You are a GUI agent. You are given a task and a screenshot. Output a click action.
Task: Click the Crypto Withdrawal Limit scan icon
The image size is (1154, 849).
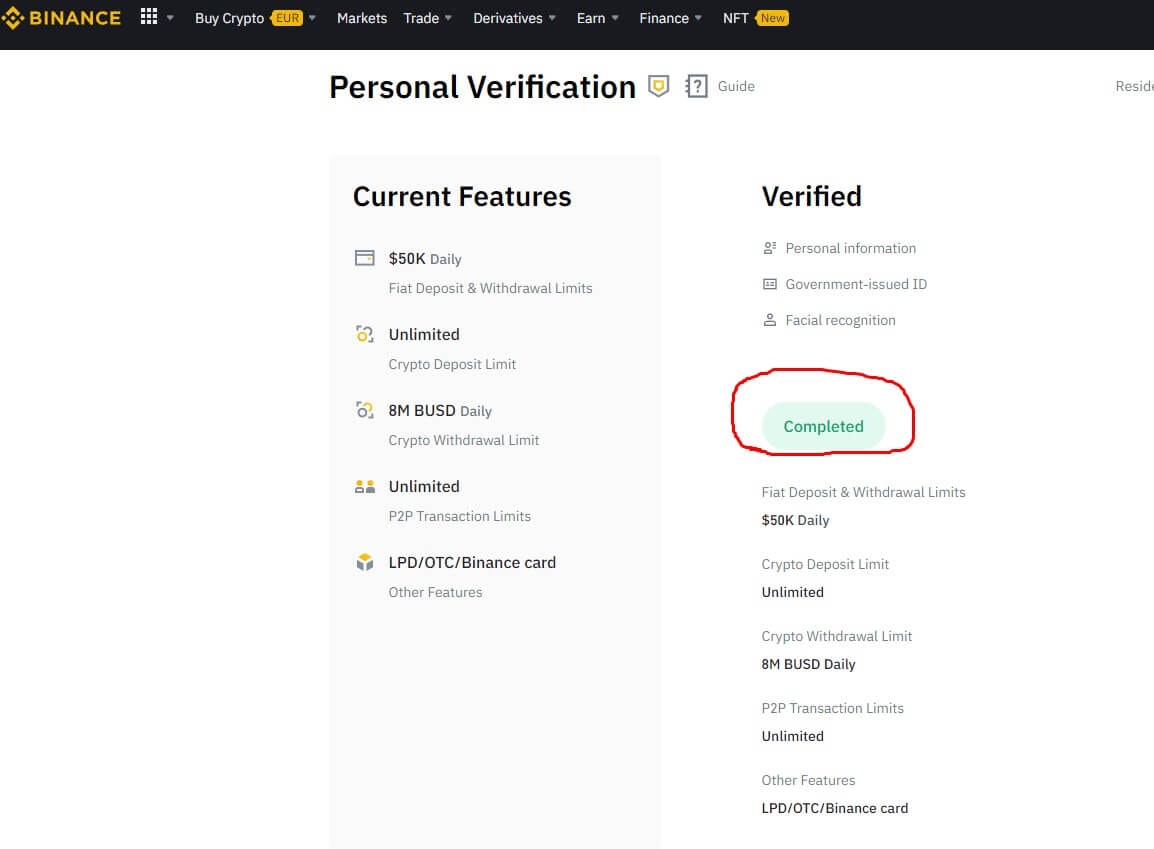(x=364, y=410)
